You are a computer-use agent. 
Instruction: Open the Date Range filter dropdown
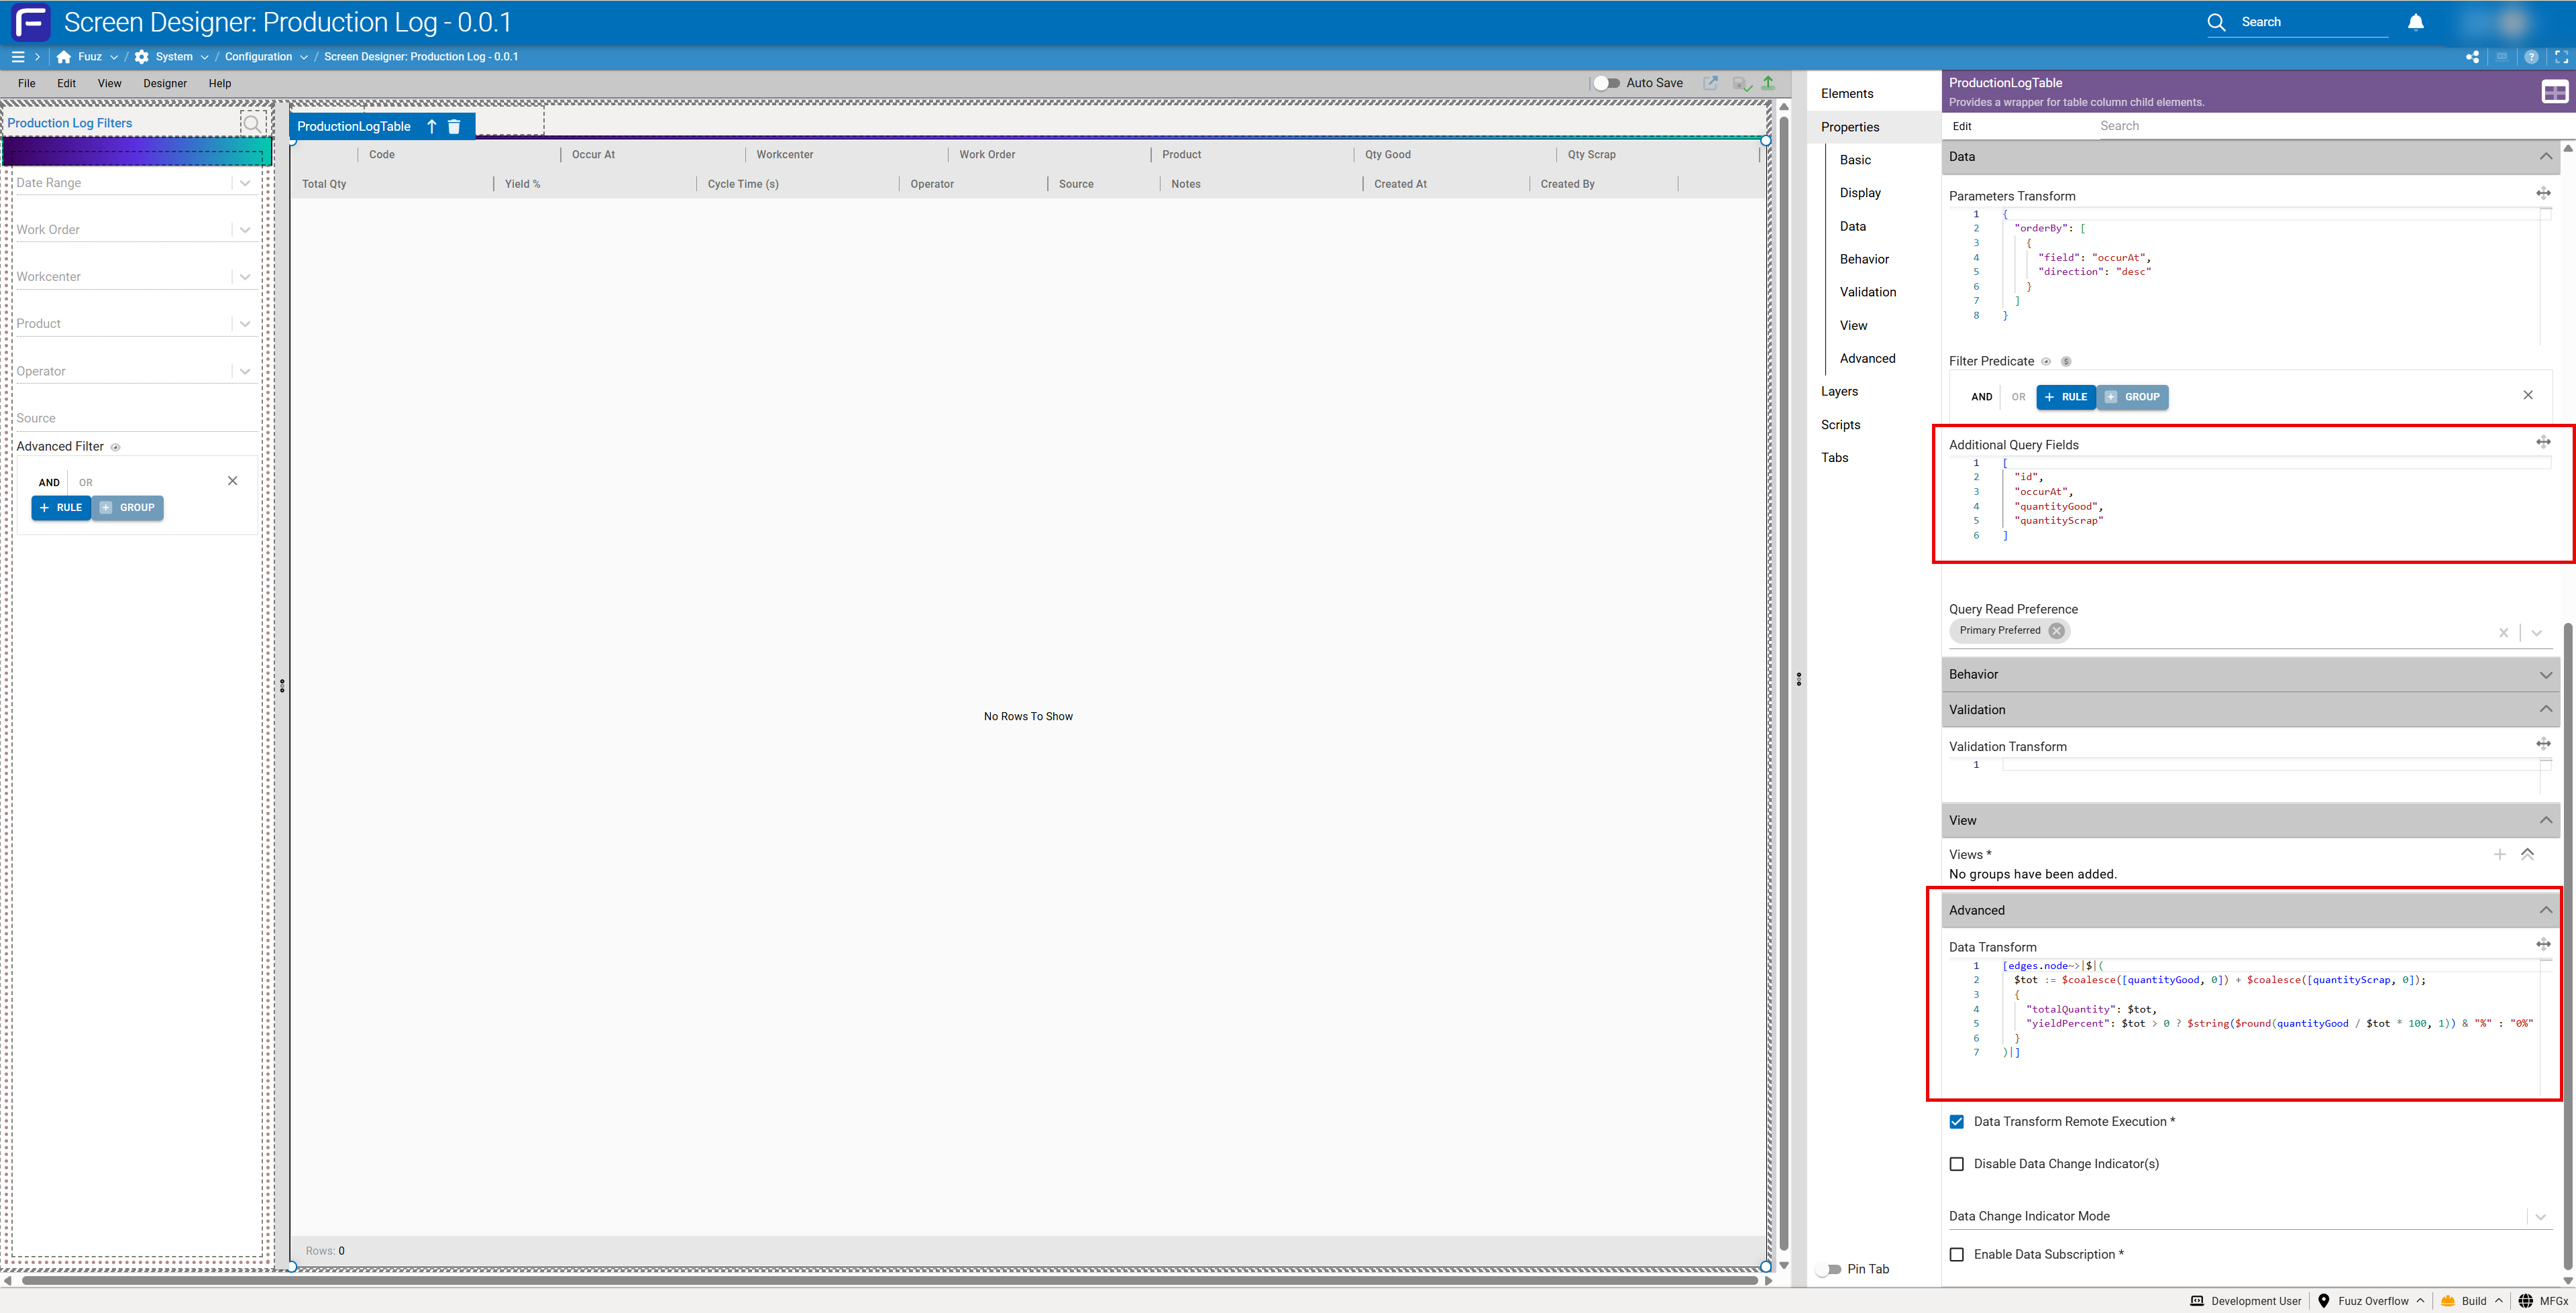click(245, 183)
